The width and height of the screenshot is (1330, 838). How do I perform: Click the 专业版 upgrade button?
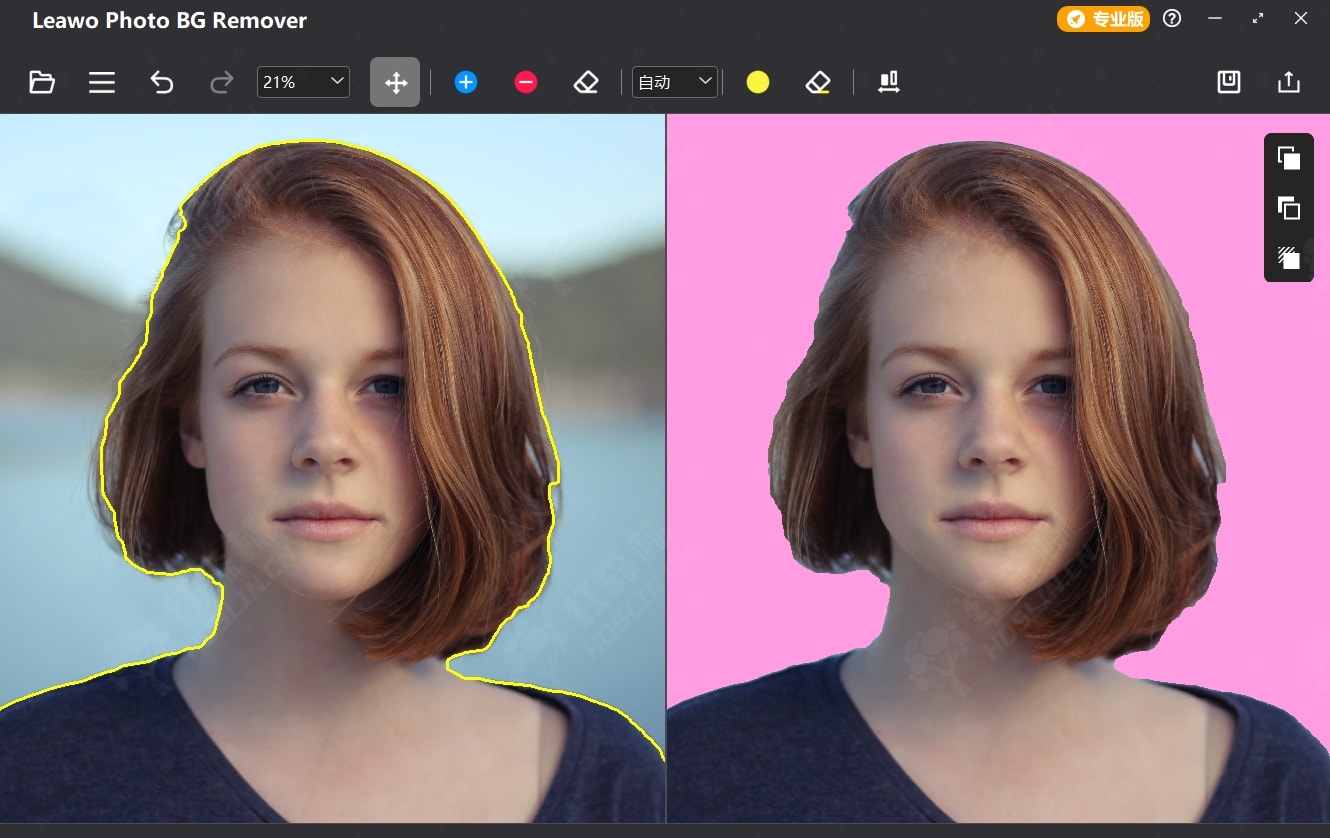pyautogui.click(x=1103, y=19)
